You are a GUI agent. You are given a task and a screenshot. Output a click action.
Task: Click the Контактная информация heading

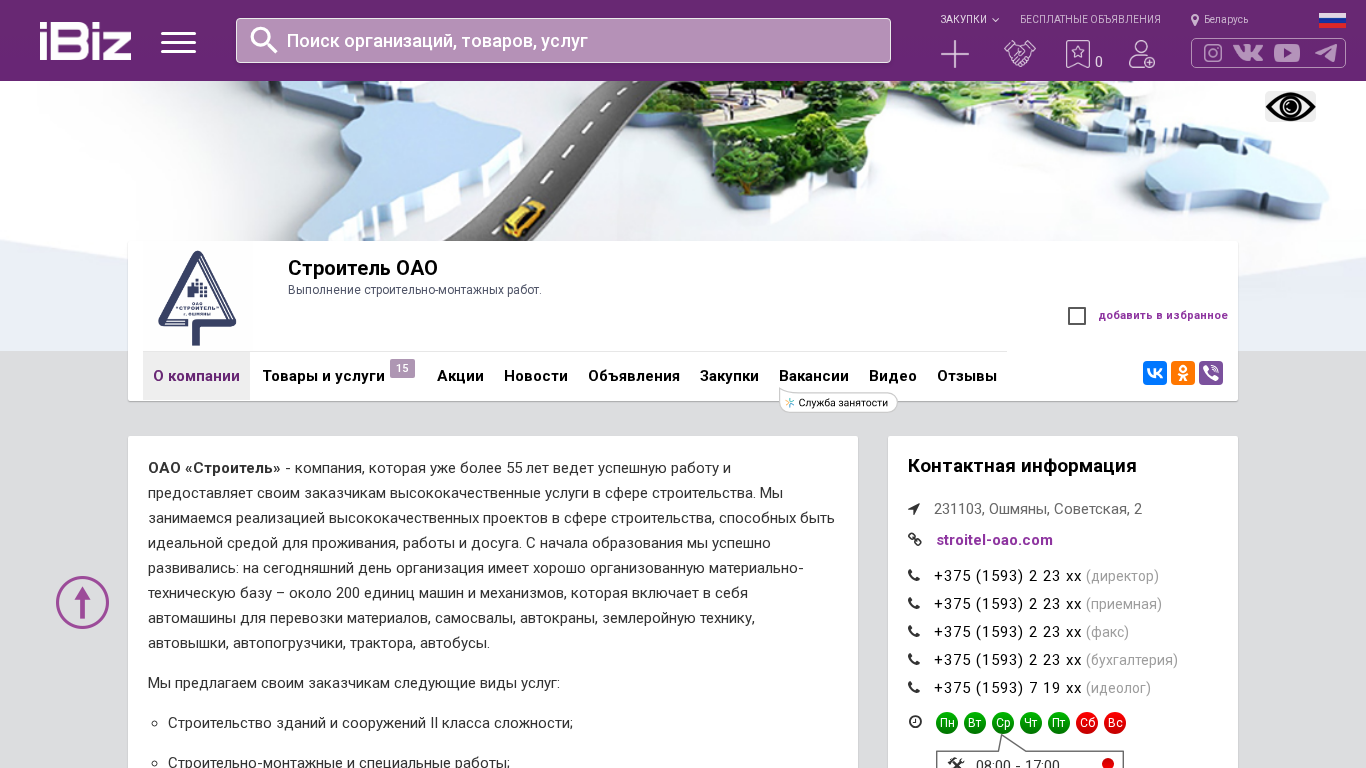click(1022, 466)
